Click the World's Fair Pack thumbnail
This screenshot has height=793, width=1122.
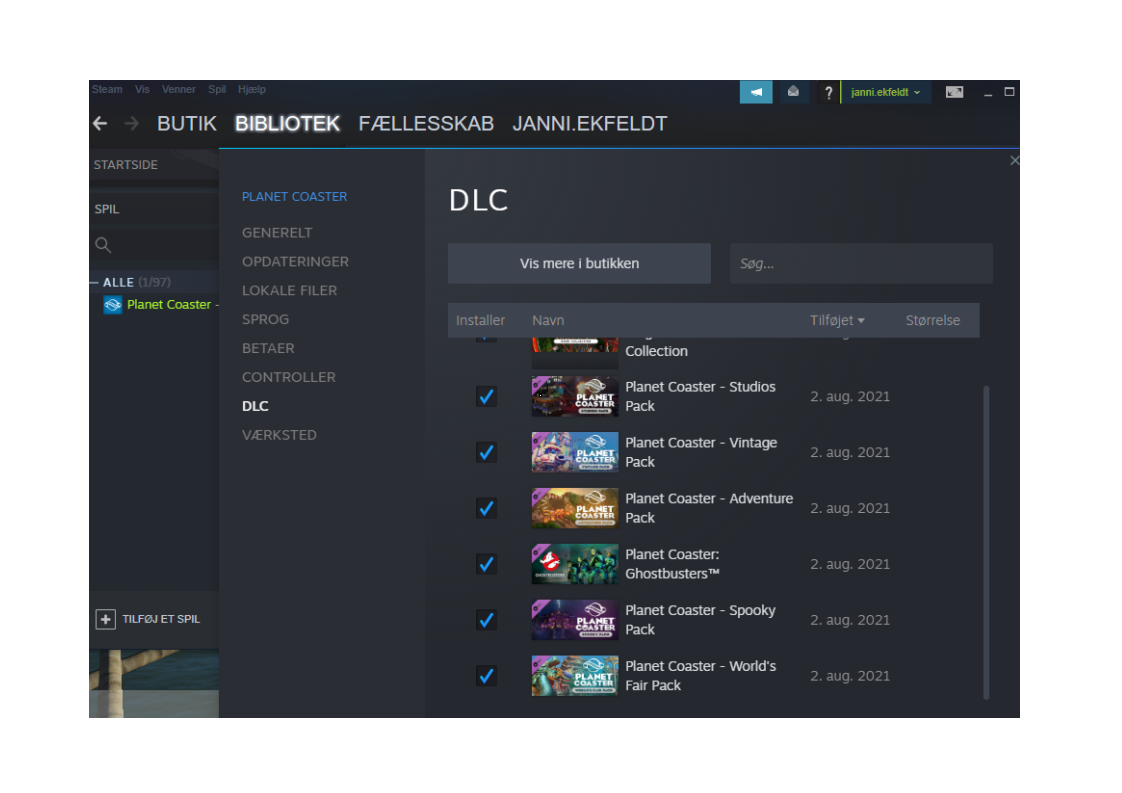pos(575,676)
